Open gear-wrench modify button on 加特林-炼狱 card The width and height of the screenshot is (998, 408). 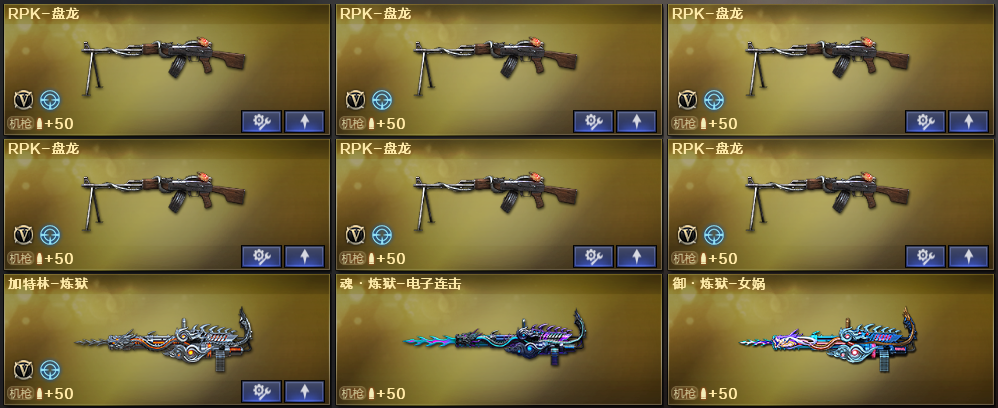tap(261, 391)
